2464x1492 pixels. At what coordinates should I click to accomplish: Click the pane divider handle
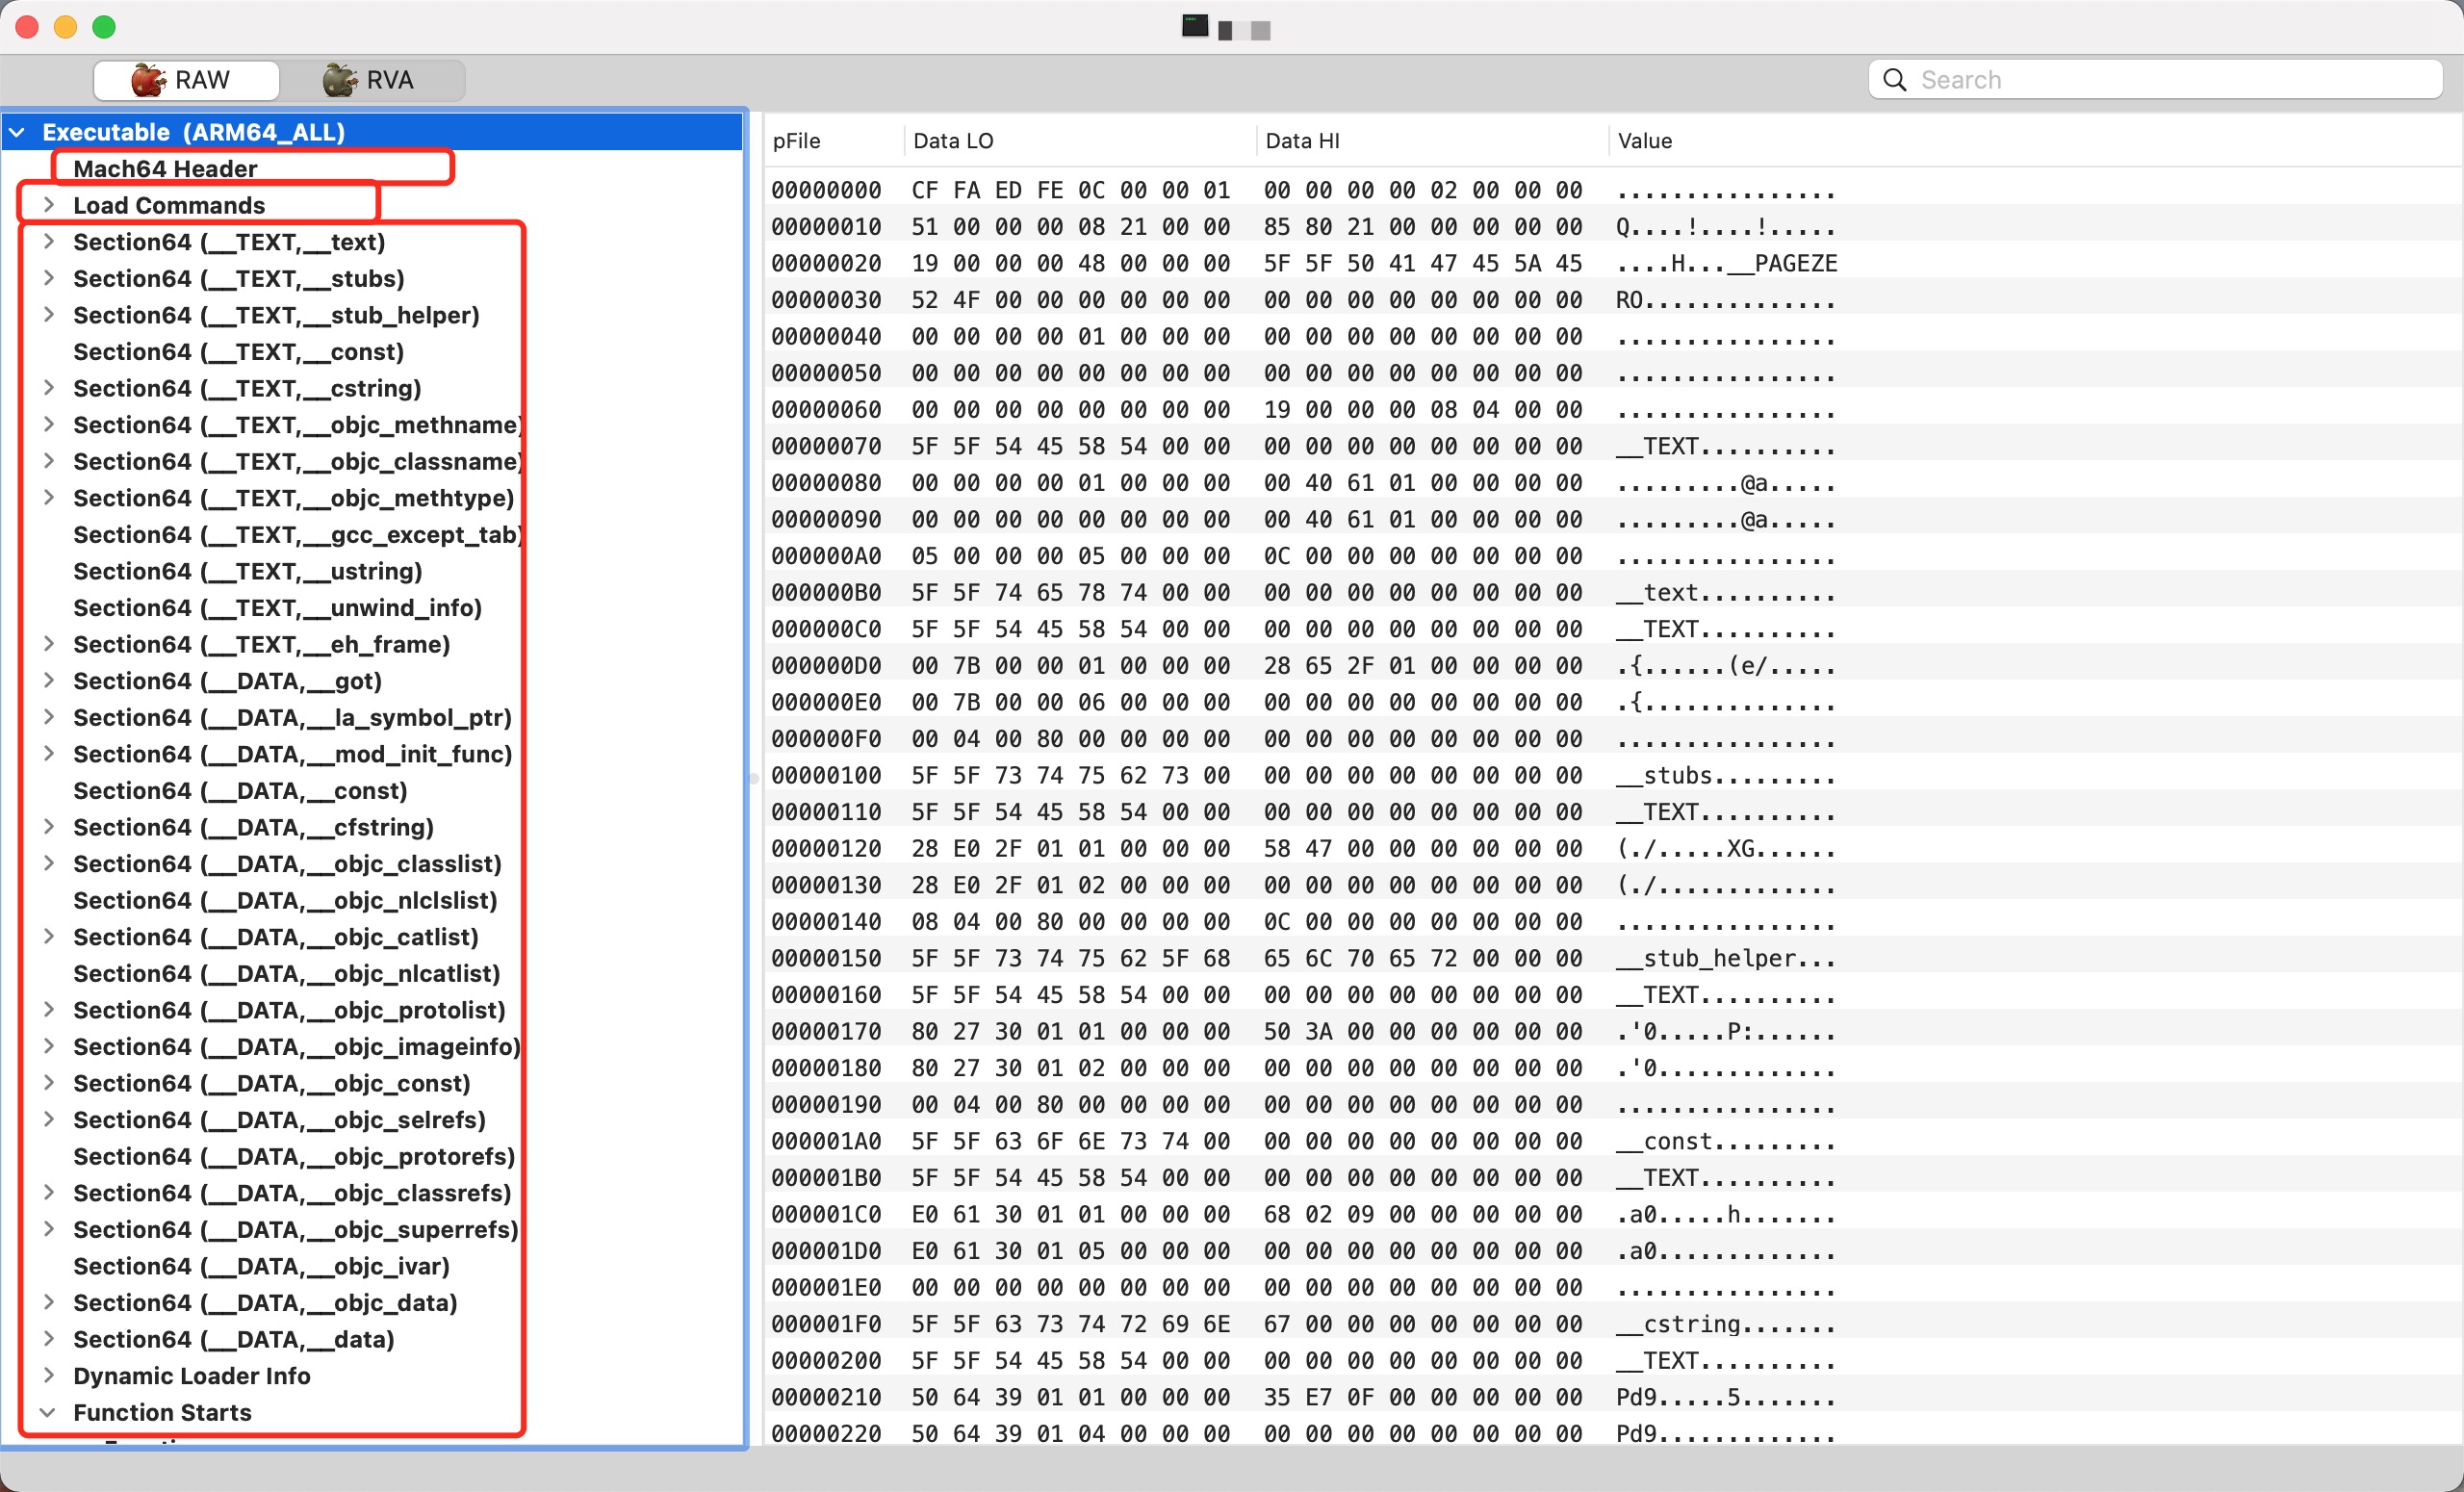point(753,778)
